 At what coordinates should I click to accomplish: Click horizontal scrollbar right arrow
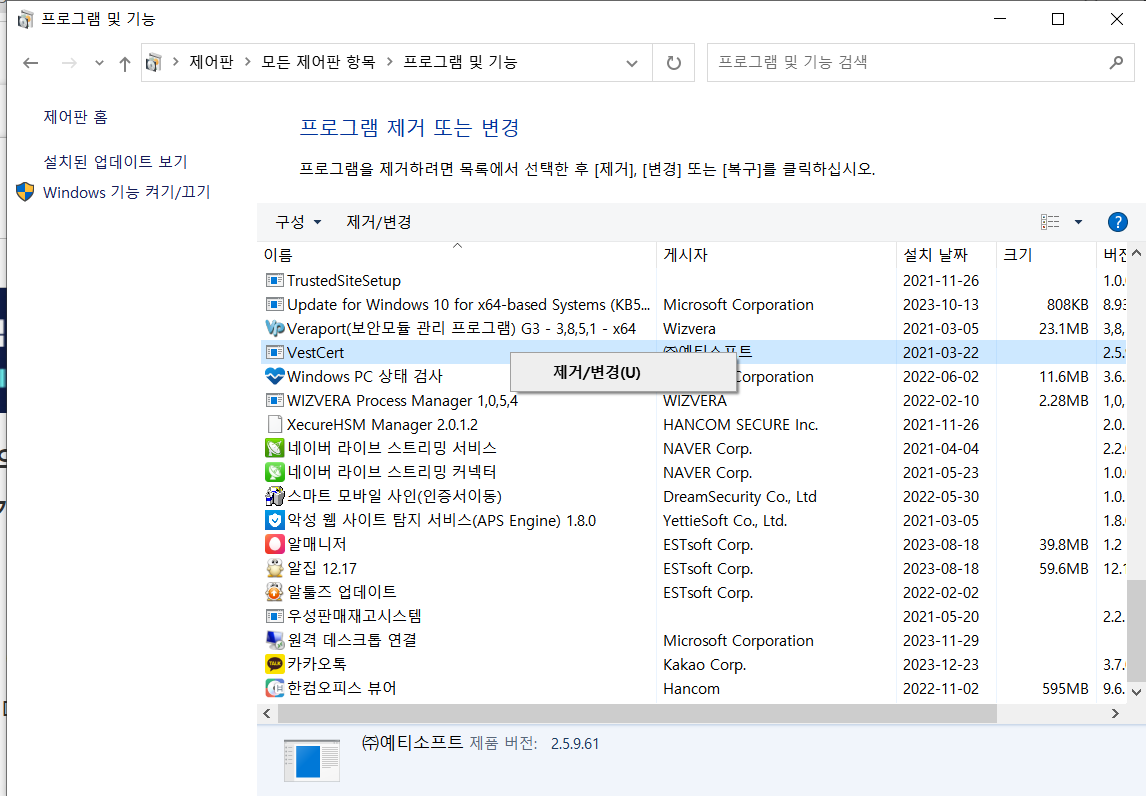coord(1115,713)
